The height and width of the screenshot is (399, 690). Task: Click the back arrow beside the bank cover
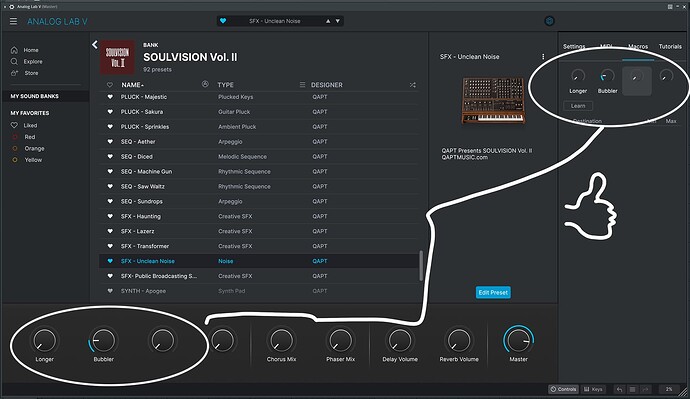pos(95,44)
